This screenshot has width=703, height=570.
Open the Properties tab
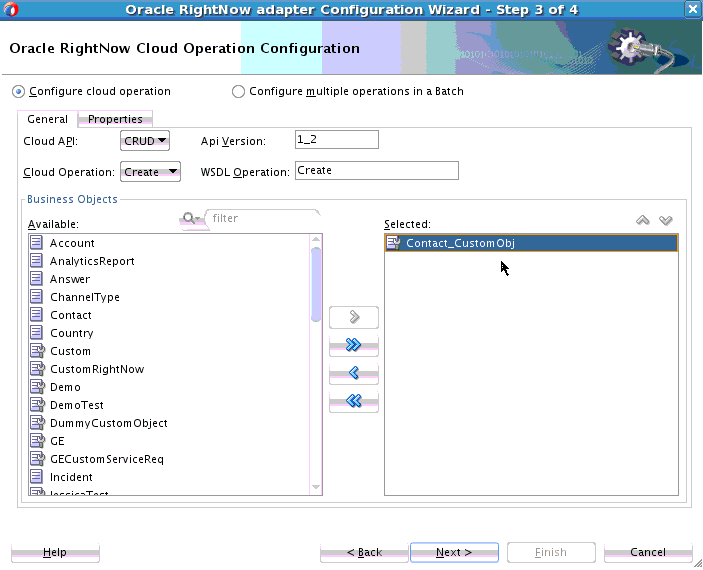tap(115, 119)
